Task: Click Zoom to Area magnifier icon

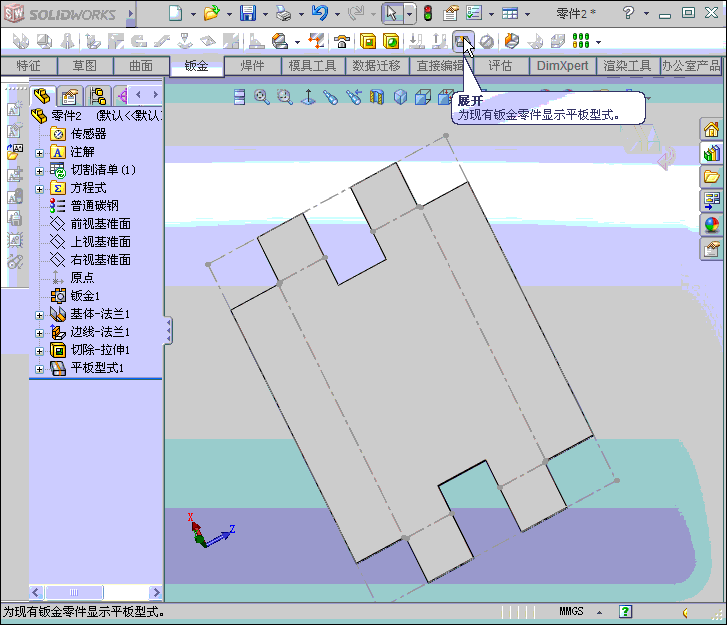Action: pyautogui.click(x=284, y=97)
